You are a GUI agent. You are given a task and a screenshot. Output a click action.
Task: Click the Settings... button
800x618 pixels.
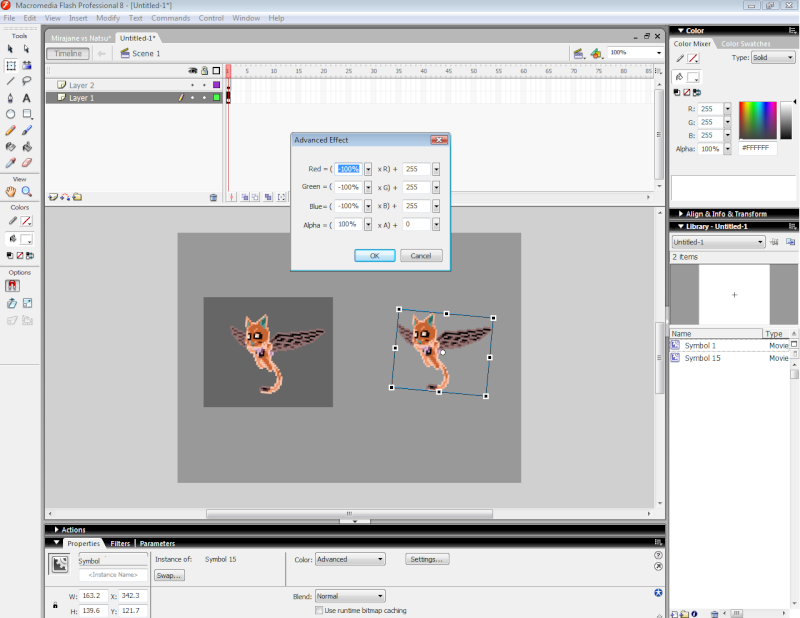(x=427, y=559)
